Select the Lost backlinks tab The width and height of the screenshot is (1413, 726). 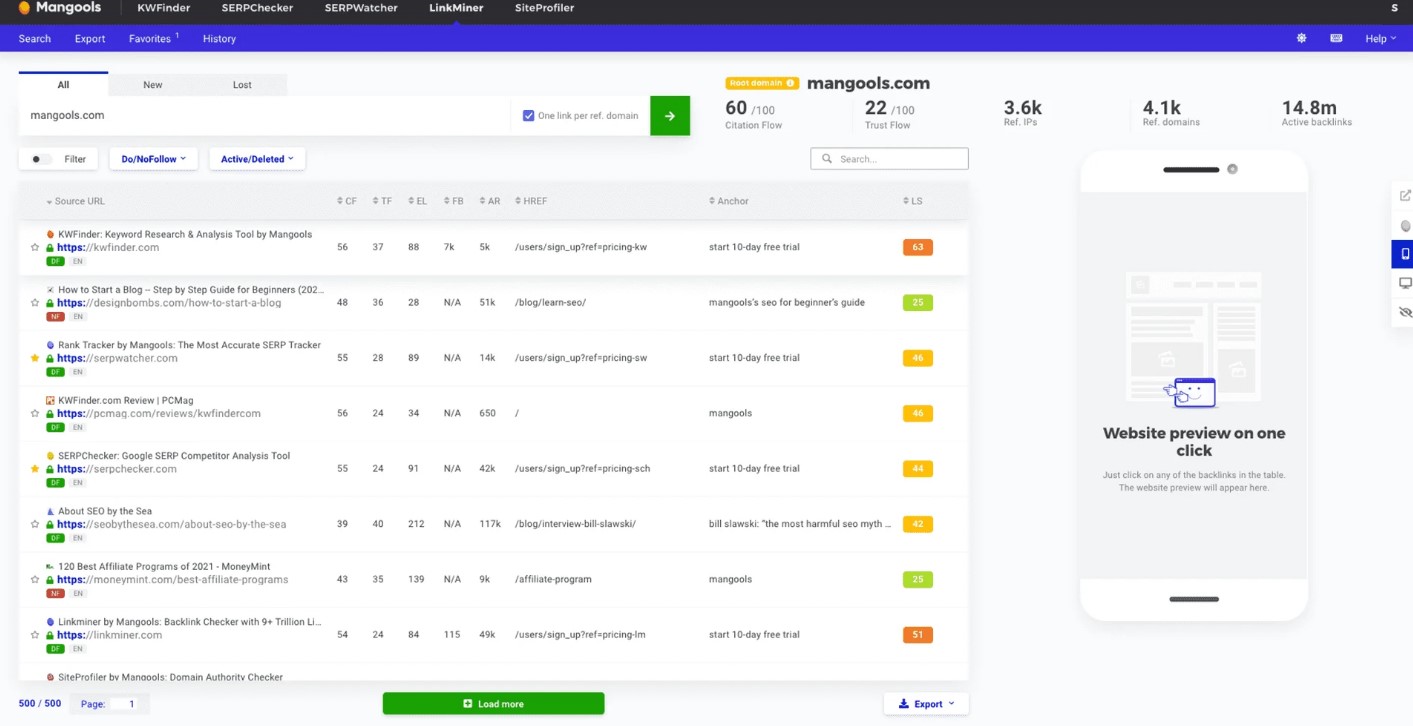point(242,85)
